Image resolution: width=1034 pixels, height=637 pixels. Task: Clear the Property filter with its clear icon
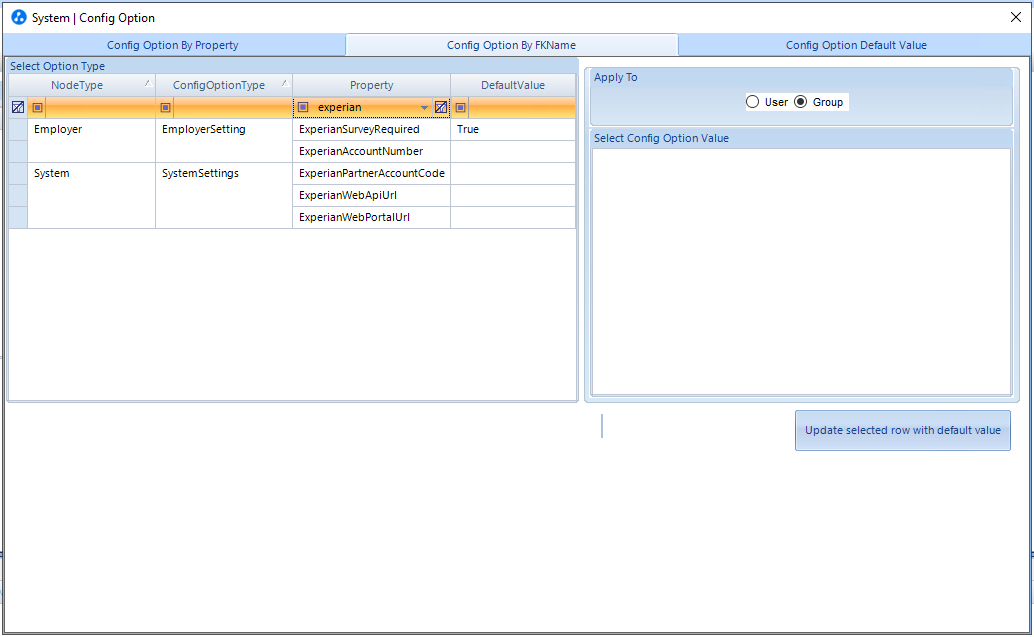click(x=441, y=107)
